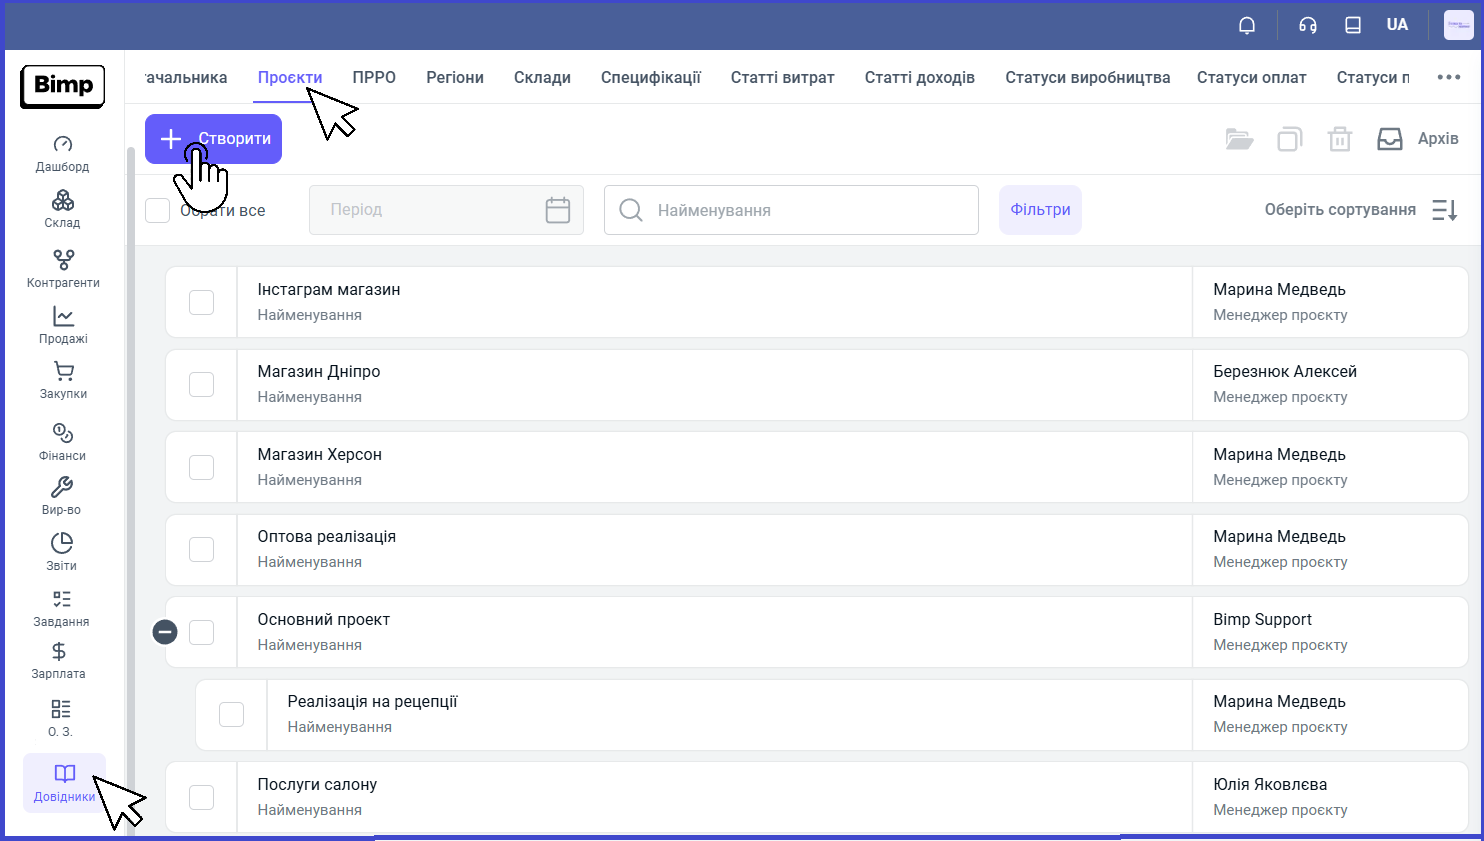The height and width of the screenshot is (841, 1484).
Task: Collapse the Основний проект subtree
Action: tap(165, 632)
